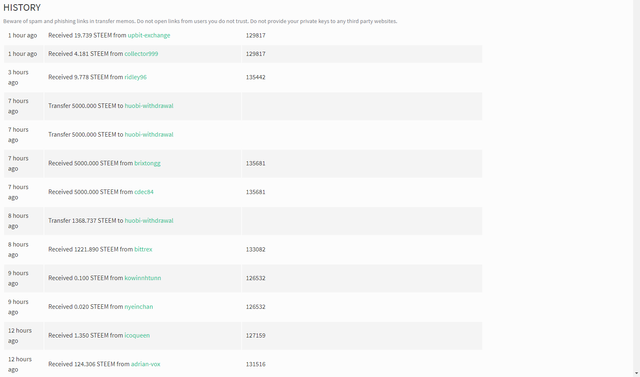This screenshot has height=377, width=640.
Task: Select memo 126532 in kowinnhtunn row
Action: click(x=256, y=278)
